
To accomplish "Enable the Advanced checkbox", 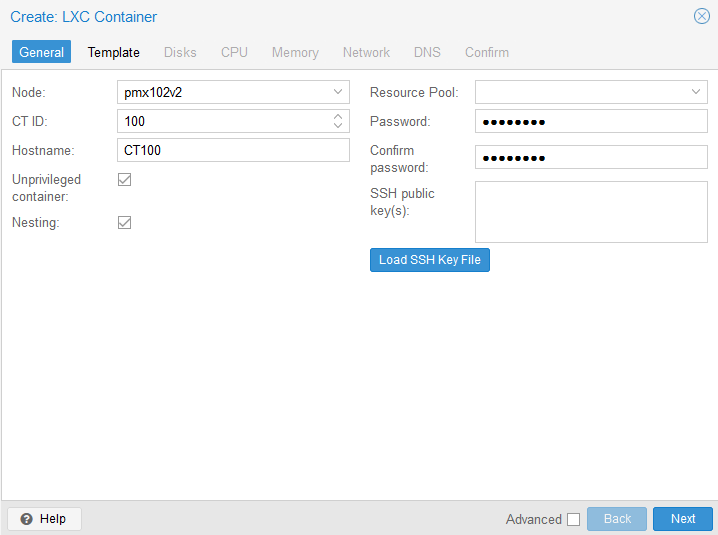I will click(573, 519).
